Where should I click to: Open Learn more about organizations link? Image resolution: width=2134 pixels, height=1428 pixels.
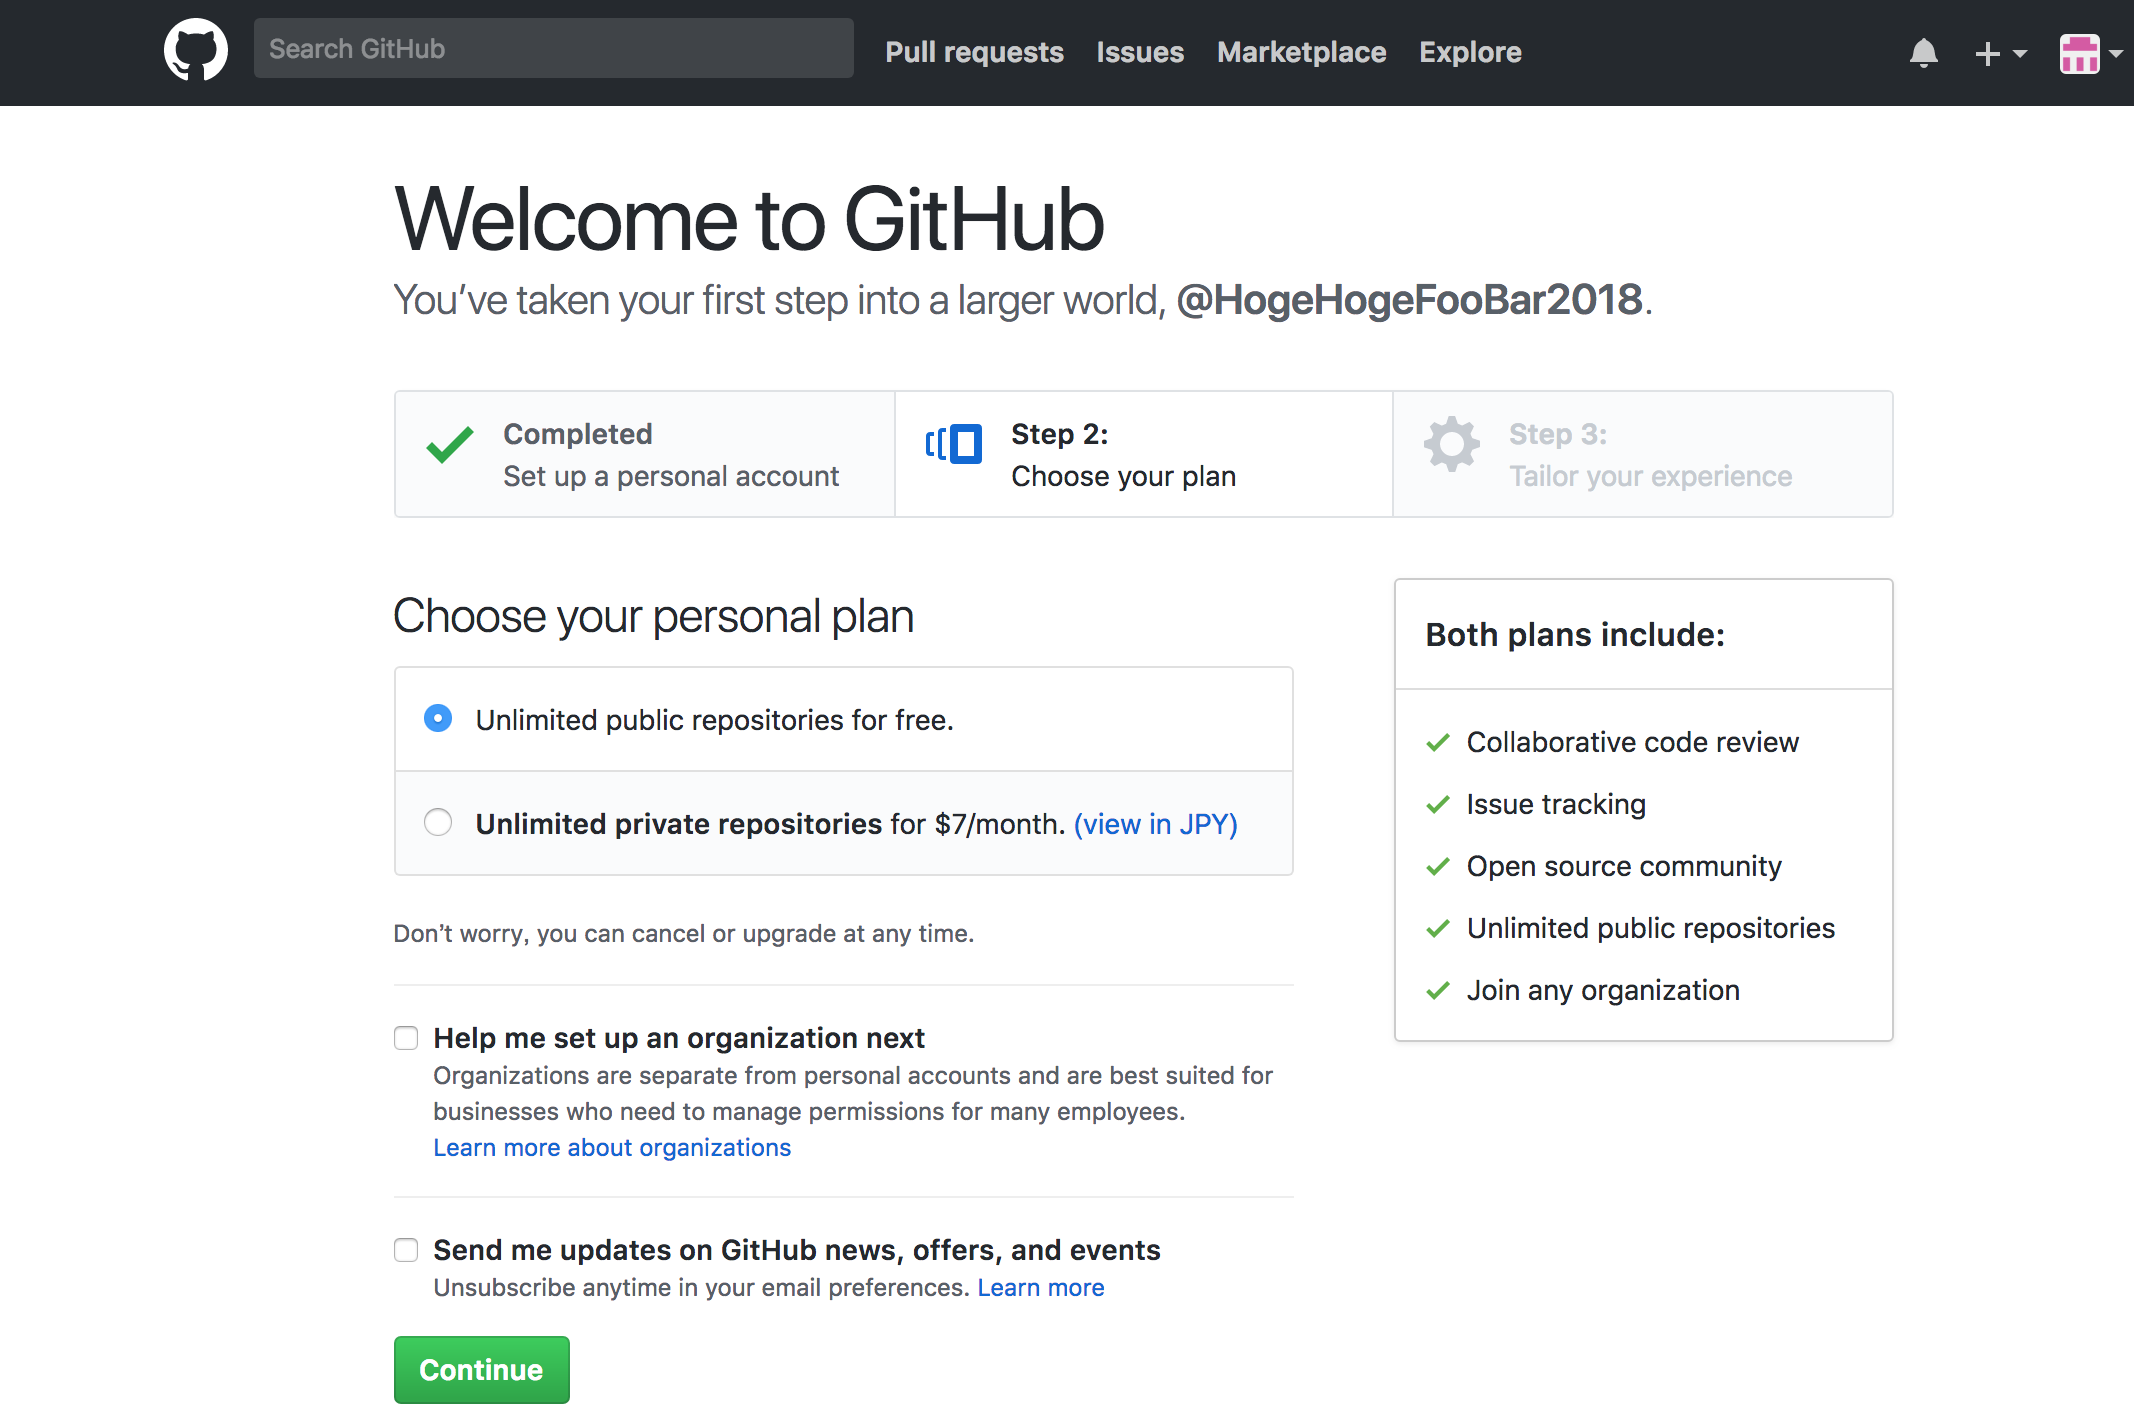pos(612,1147)
